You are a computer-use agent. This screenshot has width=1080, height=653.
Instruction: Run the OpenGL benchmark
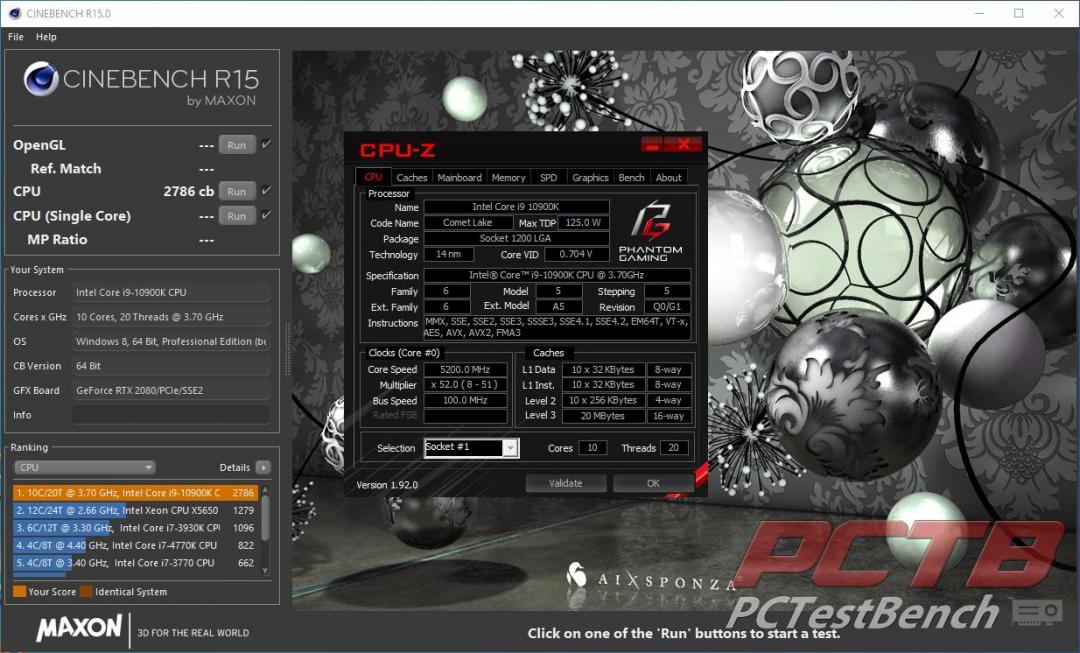pos(237,145)
